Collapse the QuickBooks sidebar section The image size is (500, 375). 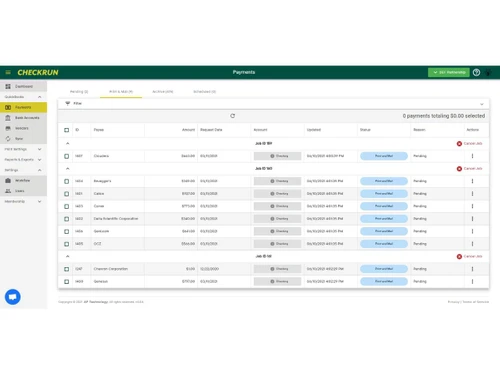pos(40,97)
